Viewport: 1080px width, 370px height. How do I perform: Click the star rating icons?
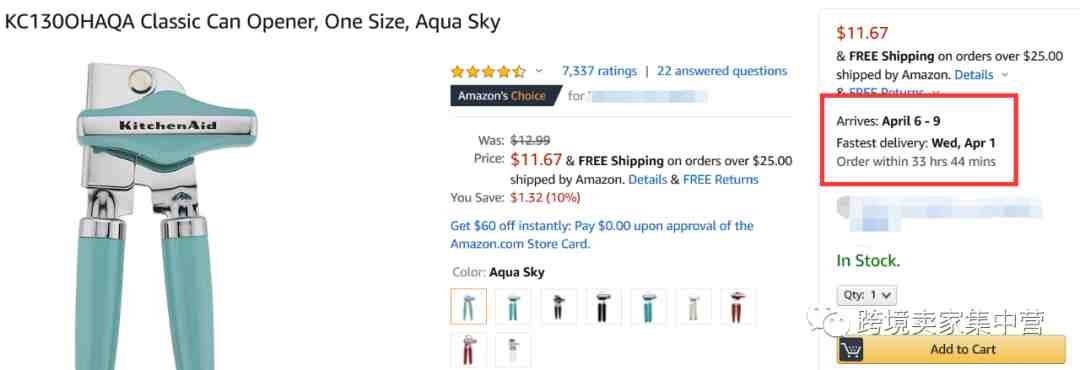[x=488, y=72]
